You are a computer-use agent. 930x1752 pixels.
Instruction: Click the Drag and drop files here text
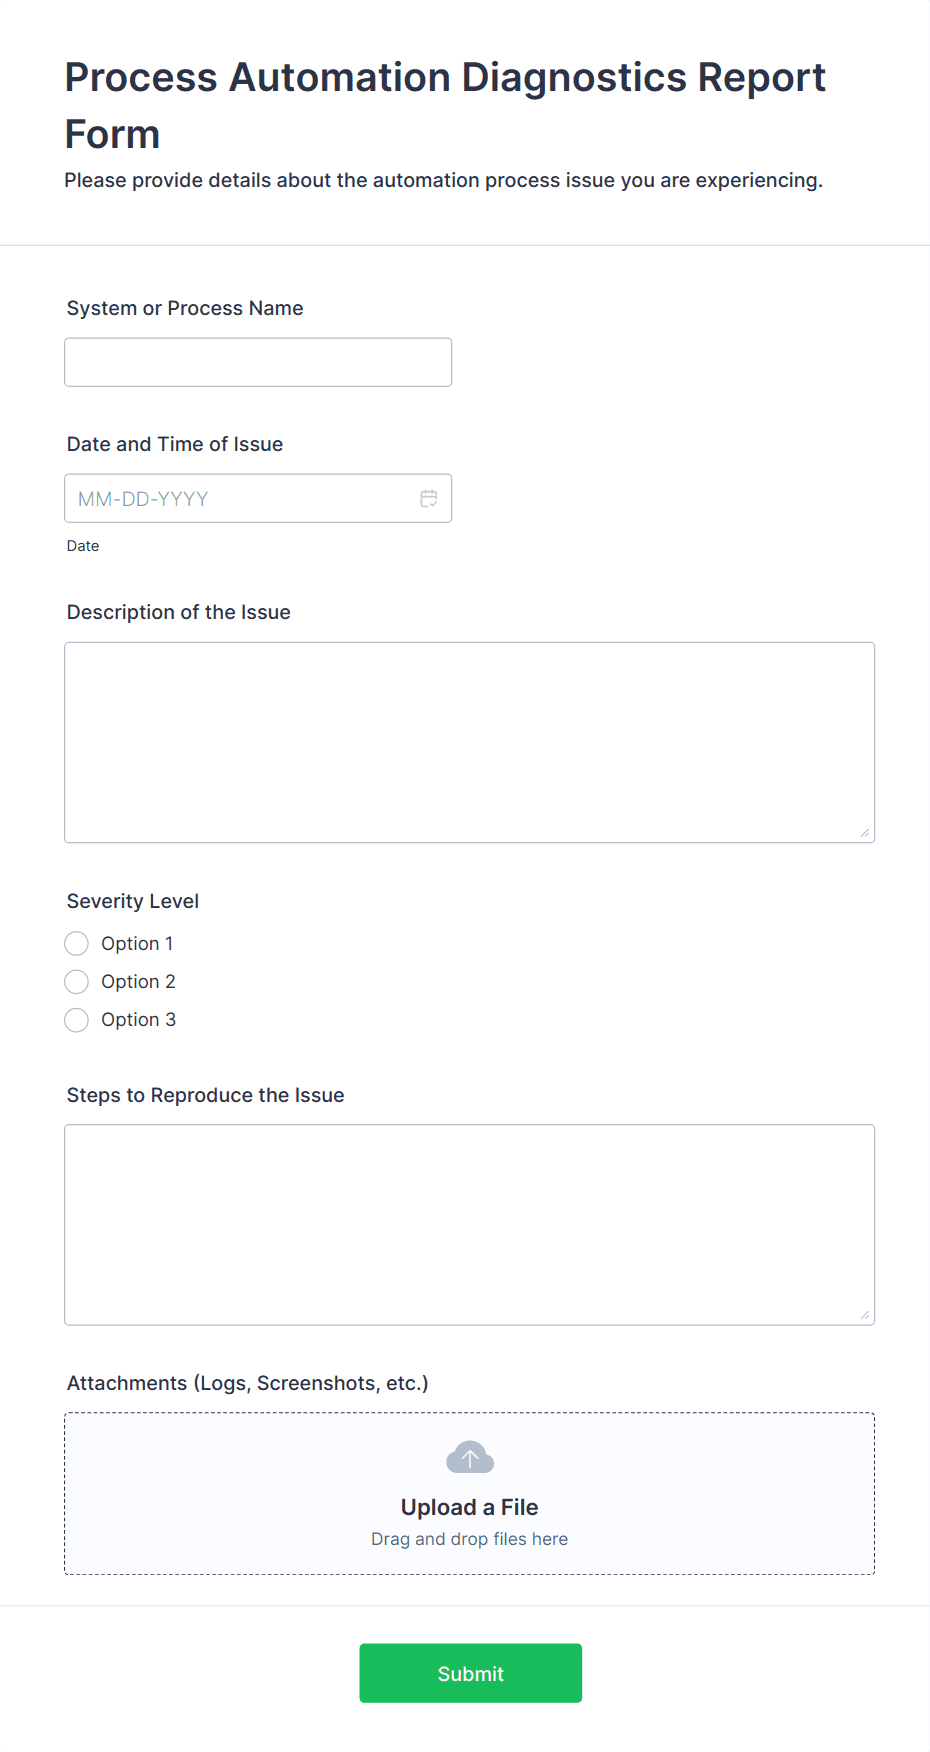pos(469,1538)
